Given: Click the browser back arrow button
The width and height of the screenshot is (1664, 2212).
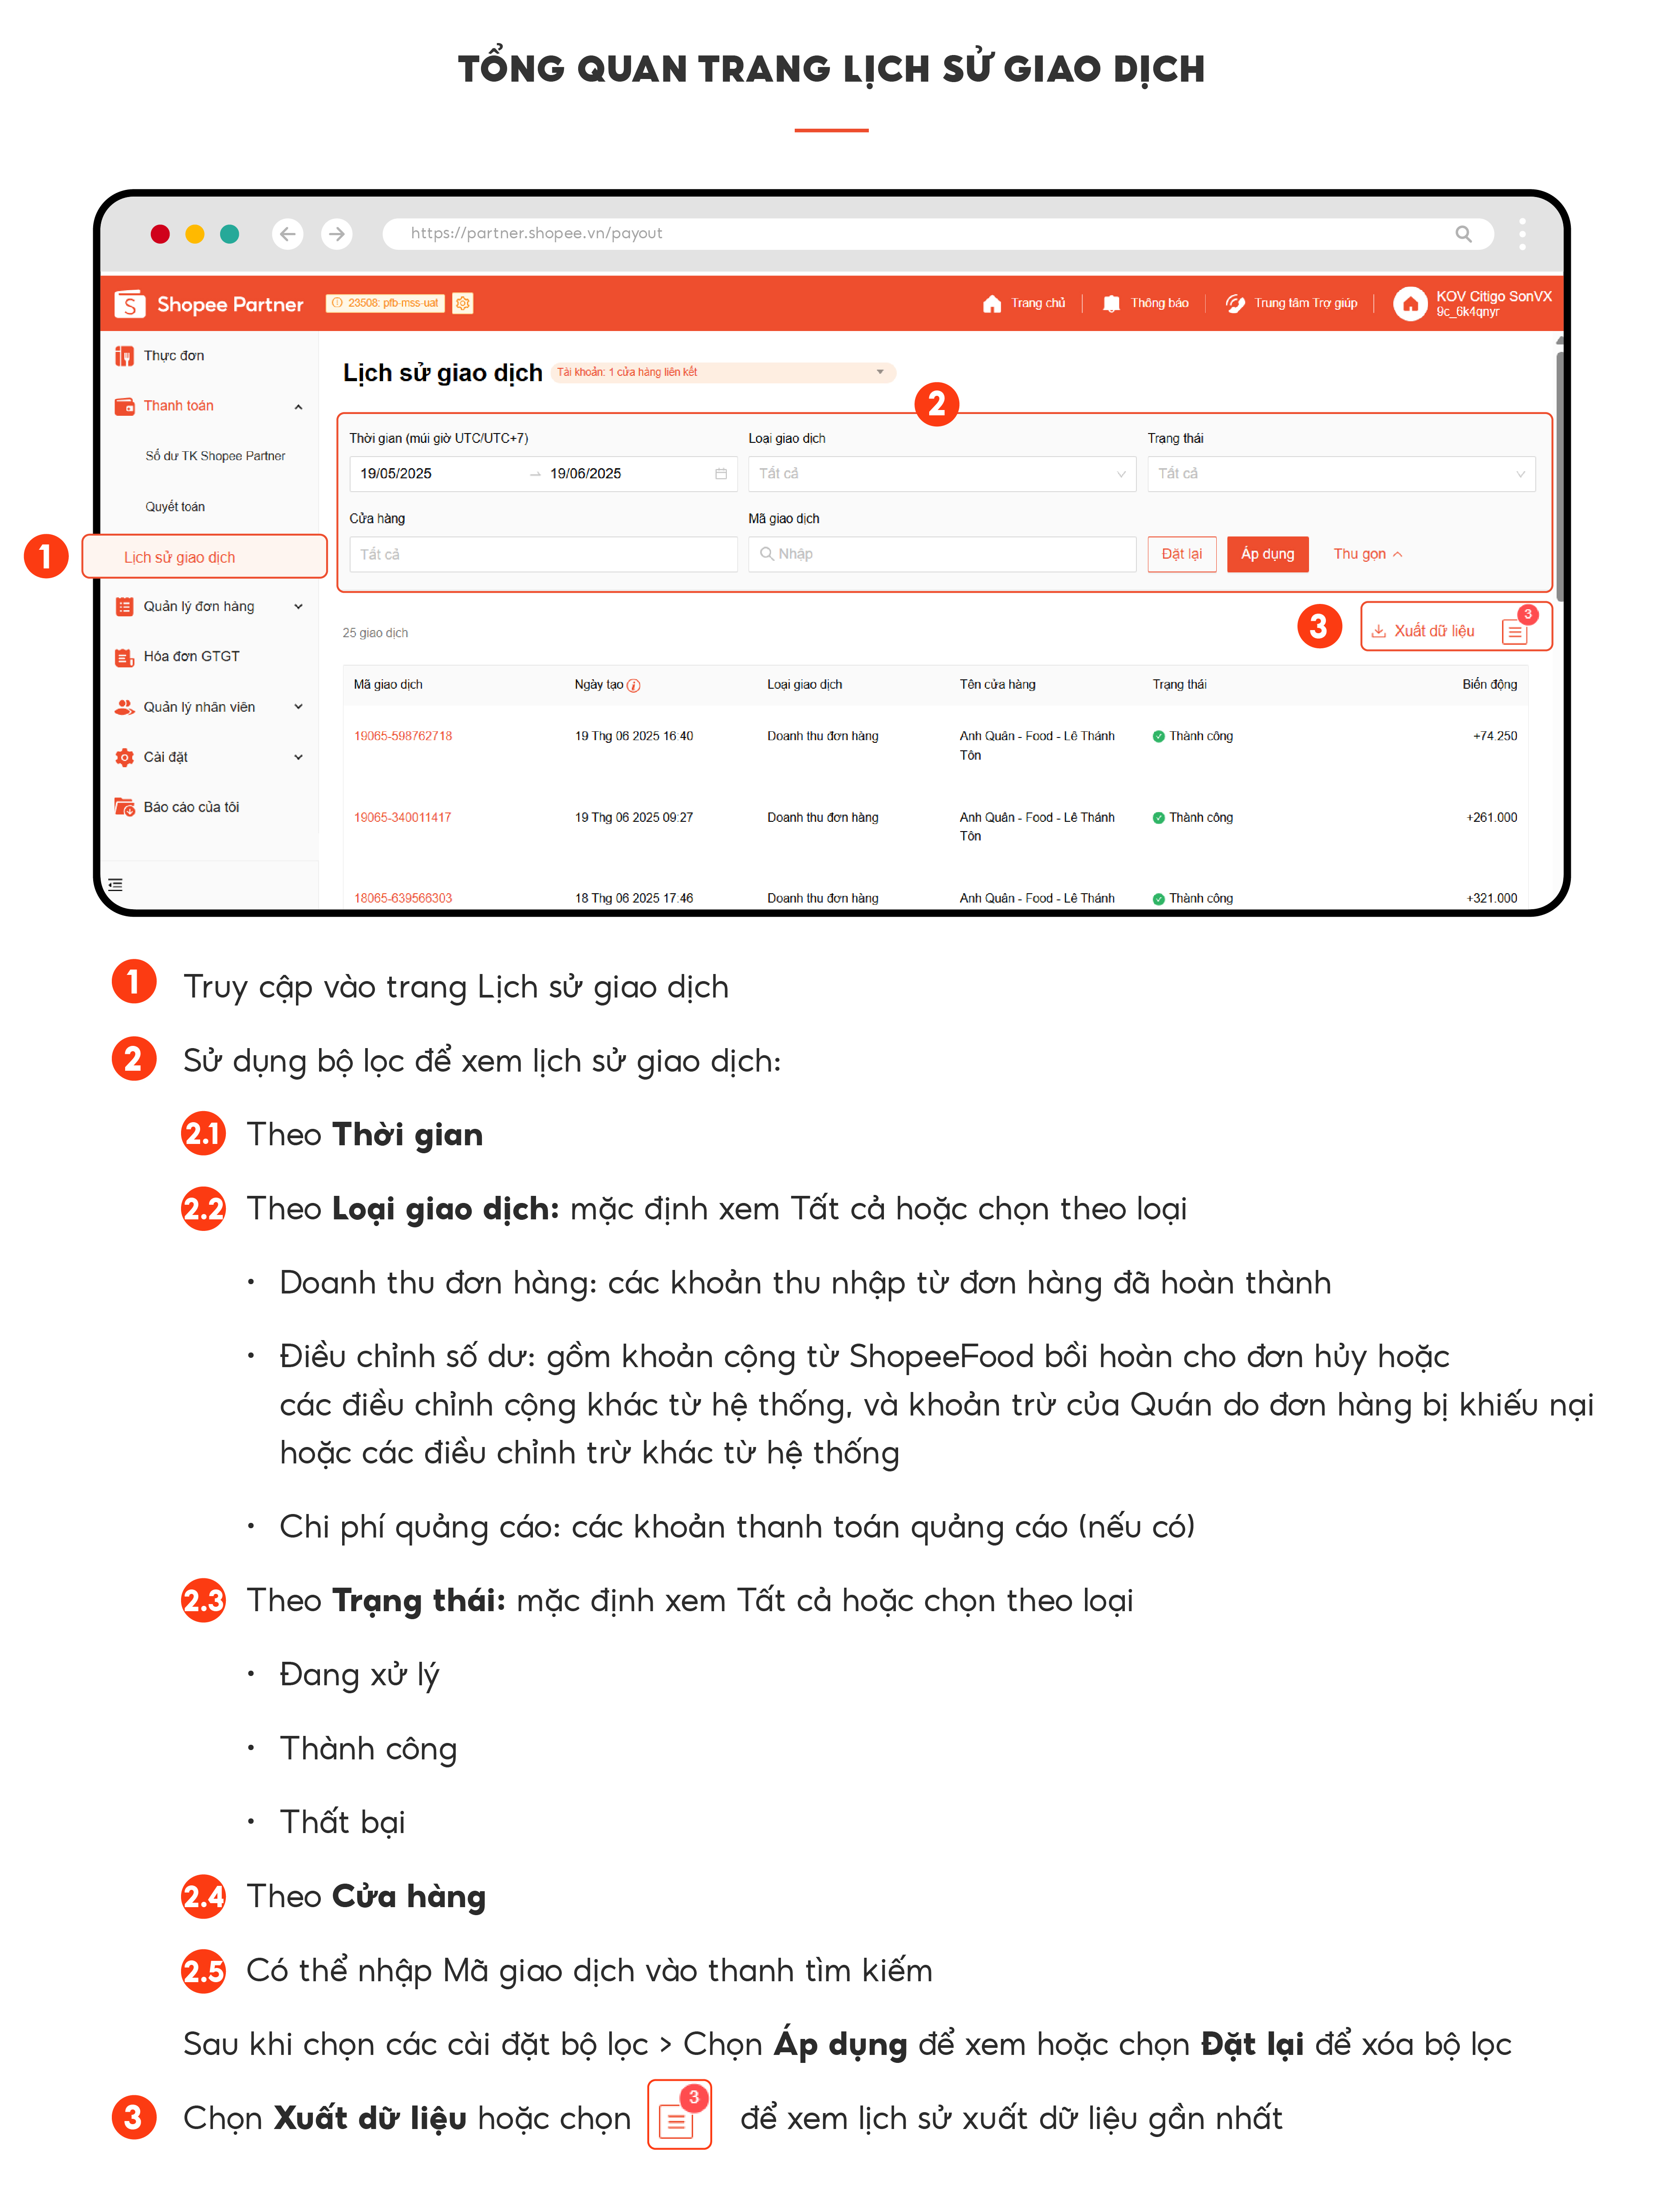Looking at the screenshot, I should tap(288, 234).
